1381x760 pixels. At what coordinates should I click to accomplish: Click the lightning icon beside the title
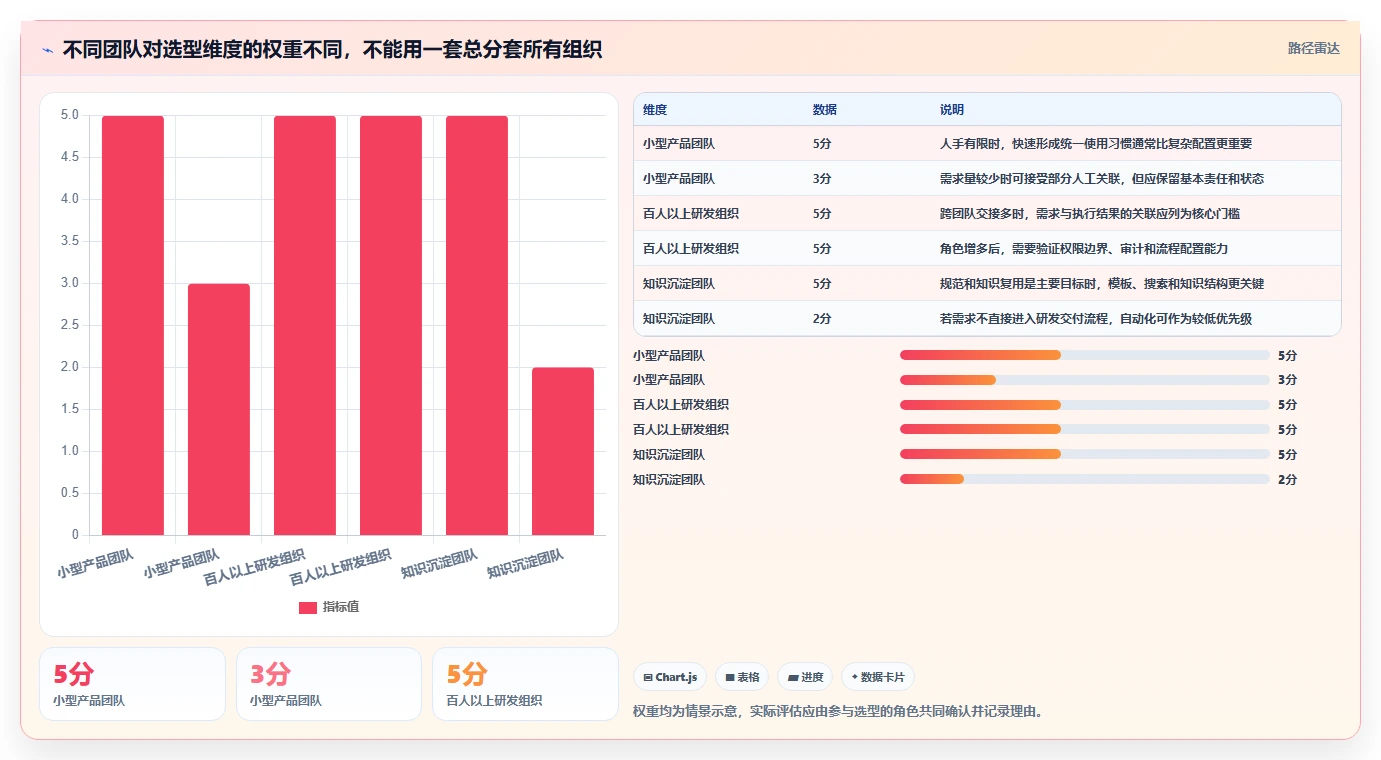point(48,50)
